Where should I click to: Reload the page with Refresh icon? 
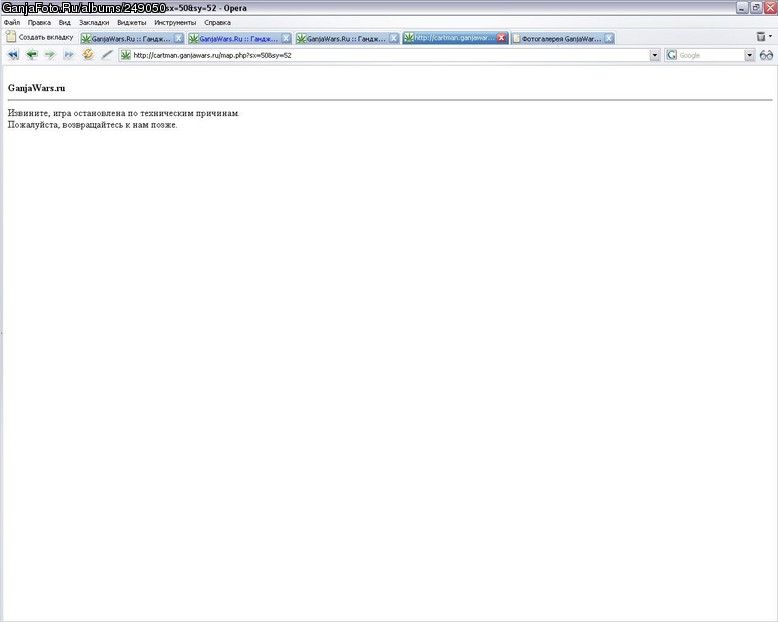(88, 55)
